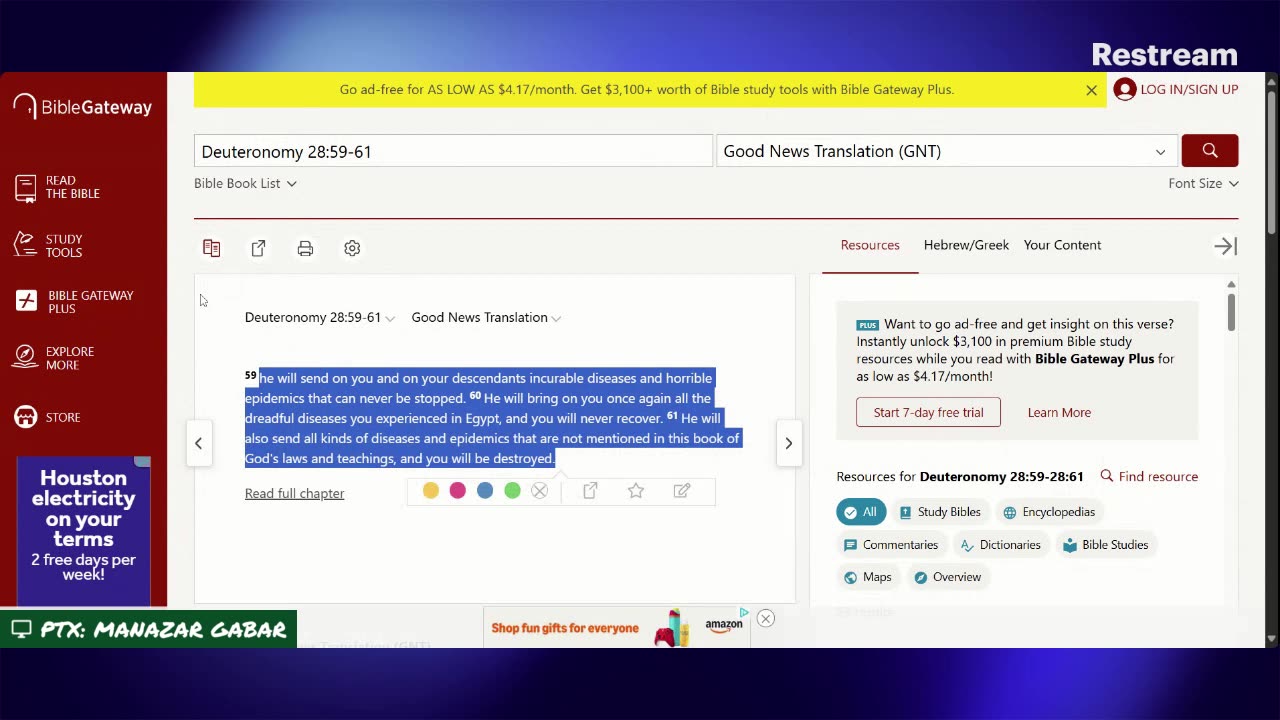1280x720 pixels.
Task: Go to previous passage arrow
Action: click(x=198, y=443)
